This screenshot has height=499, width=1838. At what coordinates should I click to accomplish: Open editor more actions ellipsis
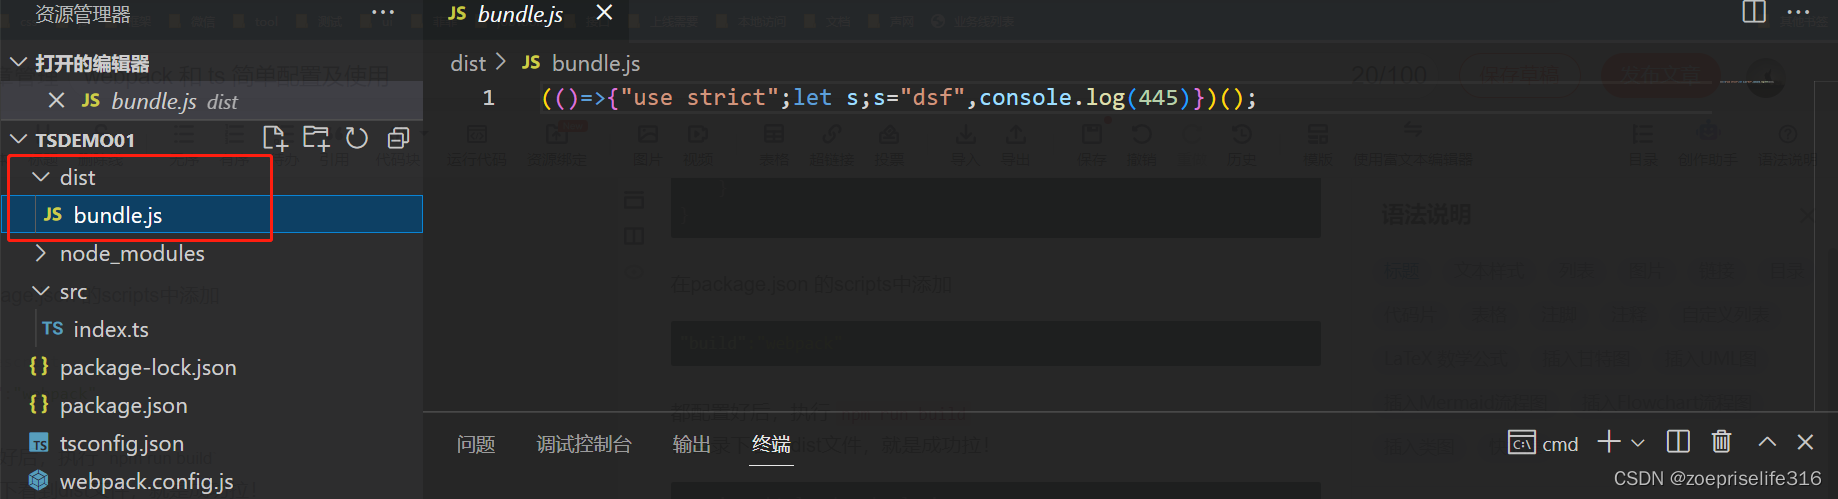pos(1798,13)
